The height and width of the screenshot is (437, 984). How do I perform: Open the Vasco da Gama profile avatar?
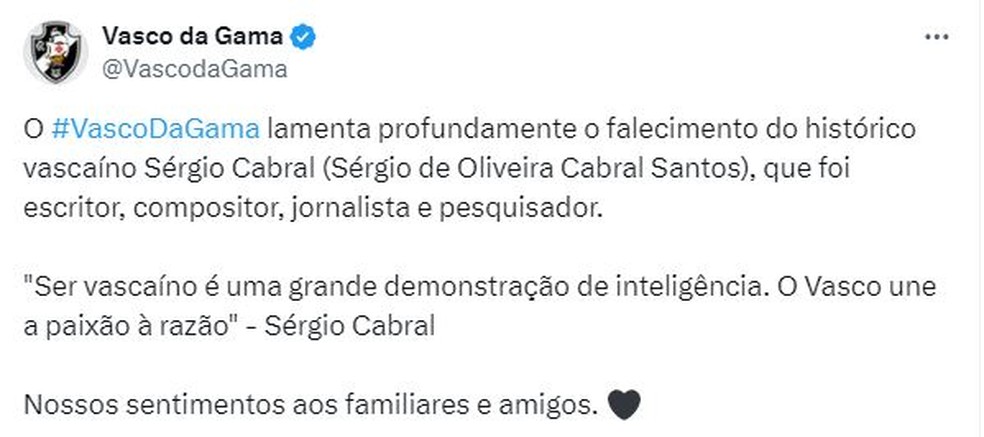click(56, 52)
